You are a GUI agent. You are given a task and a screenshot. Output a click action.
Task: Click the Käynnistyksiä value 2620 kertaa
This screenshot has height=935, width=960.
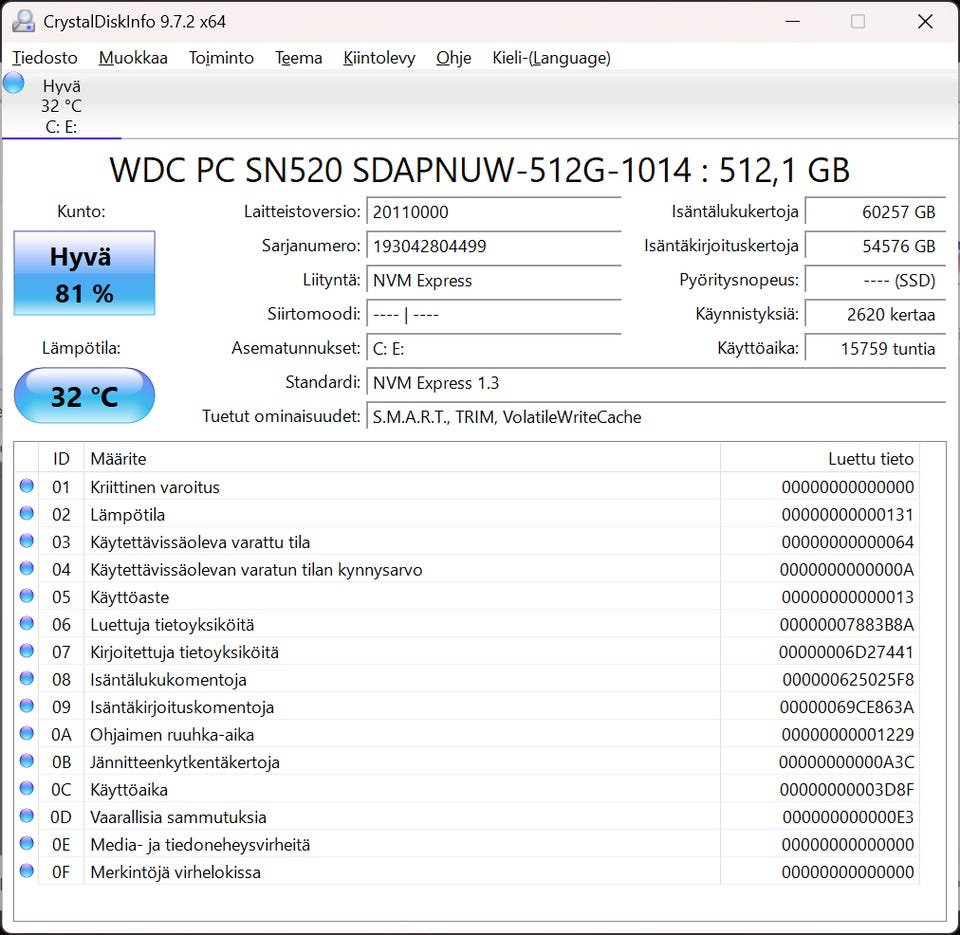(x=876, y=315)
